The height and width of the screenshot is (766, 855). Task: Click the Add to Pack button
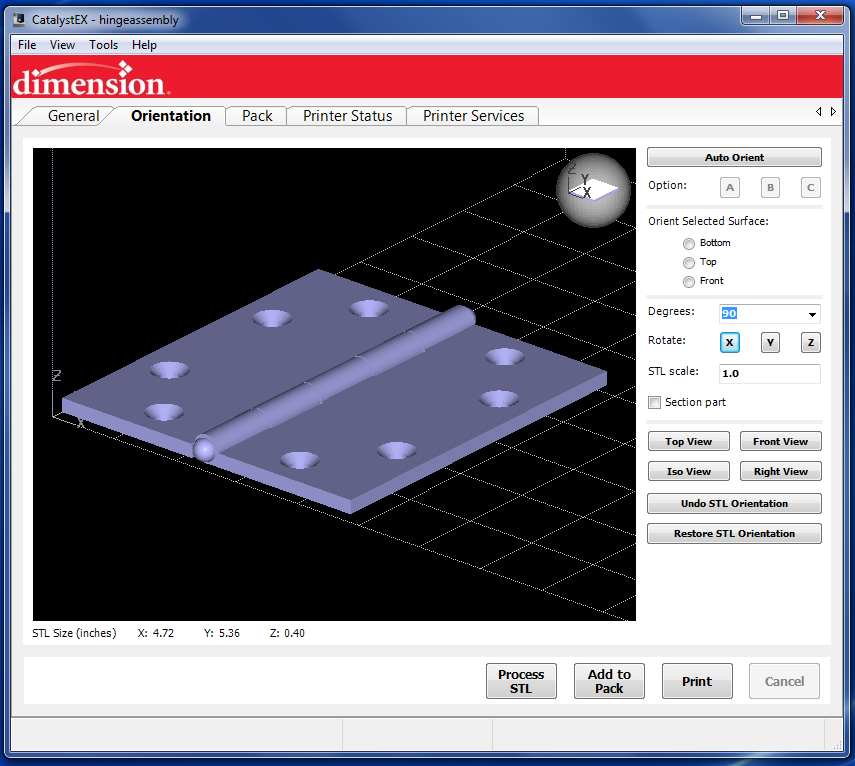(x=609, y=681)
